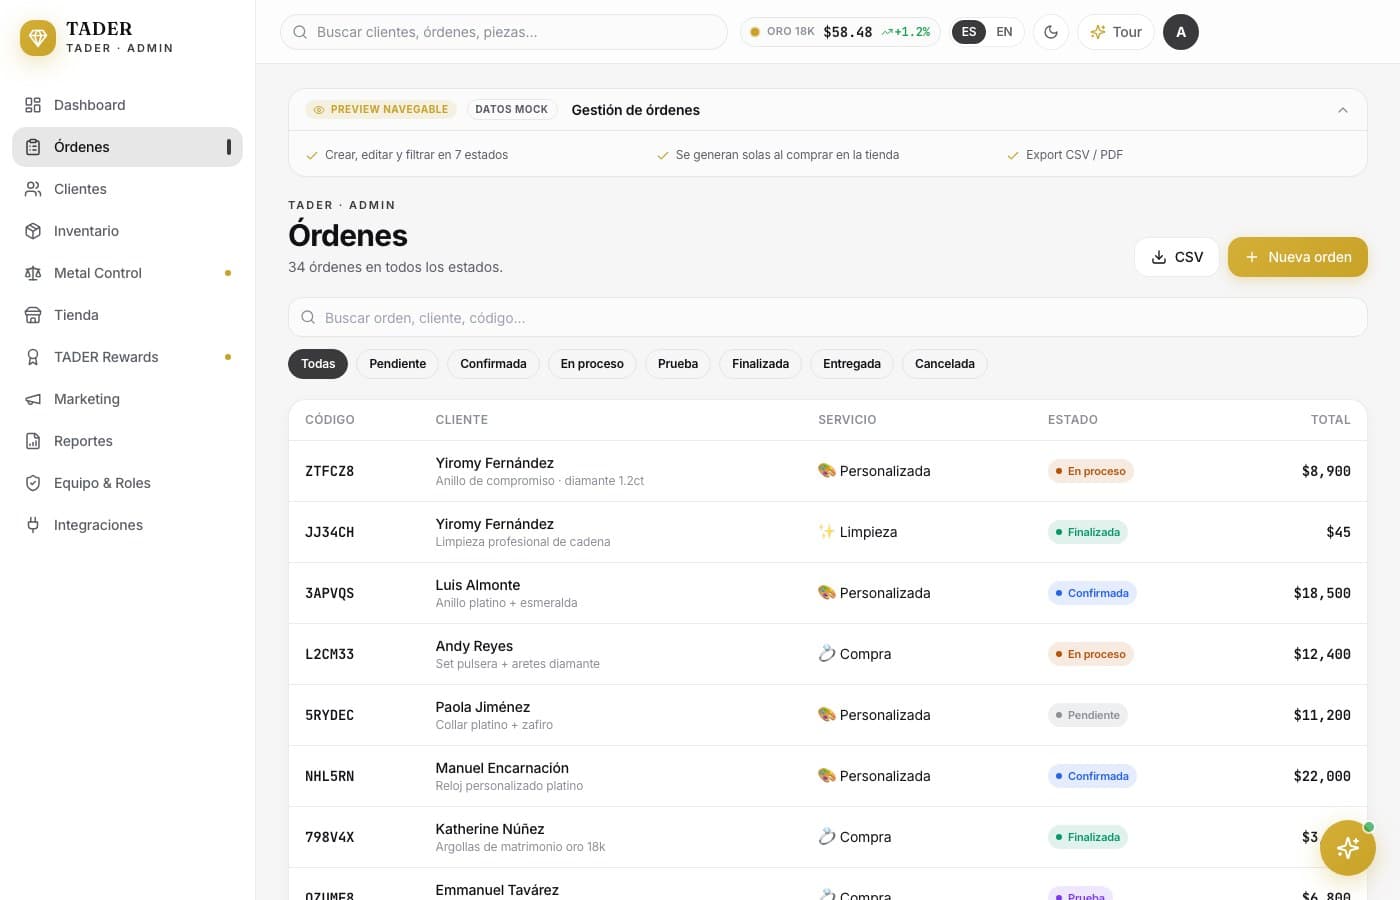Click the PREVIEW NAVEGABLE badge
This screenshot has width=1400, height=900.
click(381, 110)
